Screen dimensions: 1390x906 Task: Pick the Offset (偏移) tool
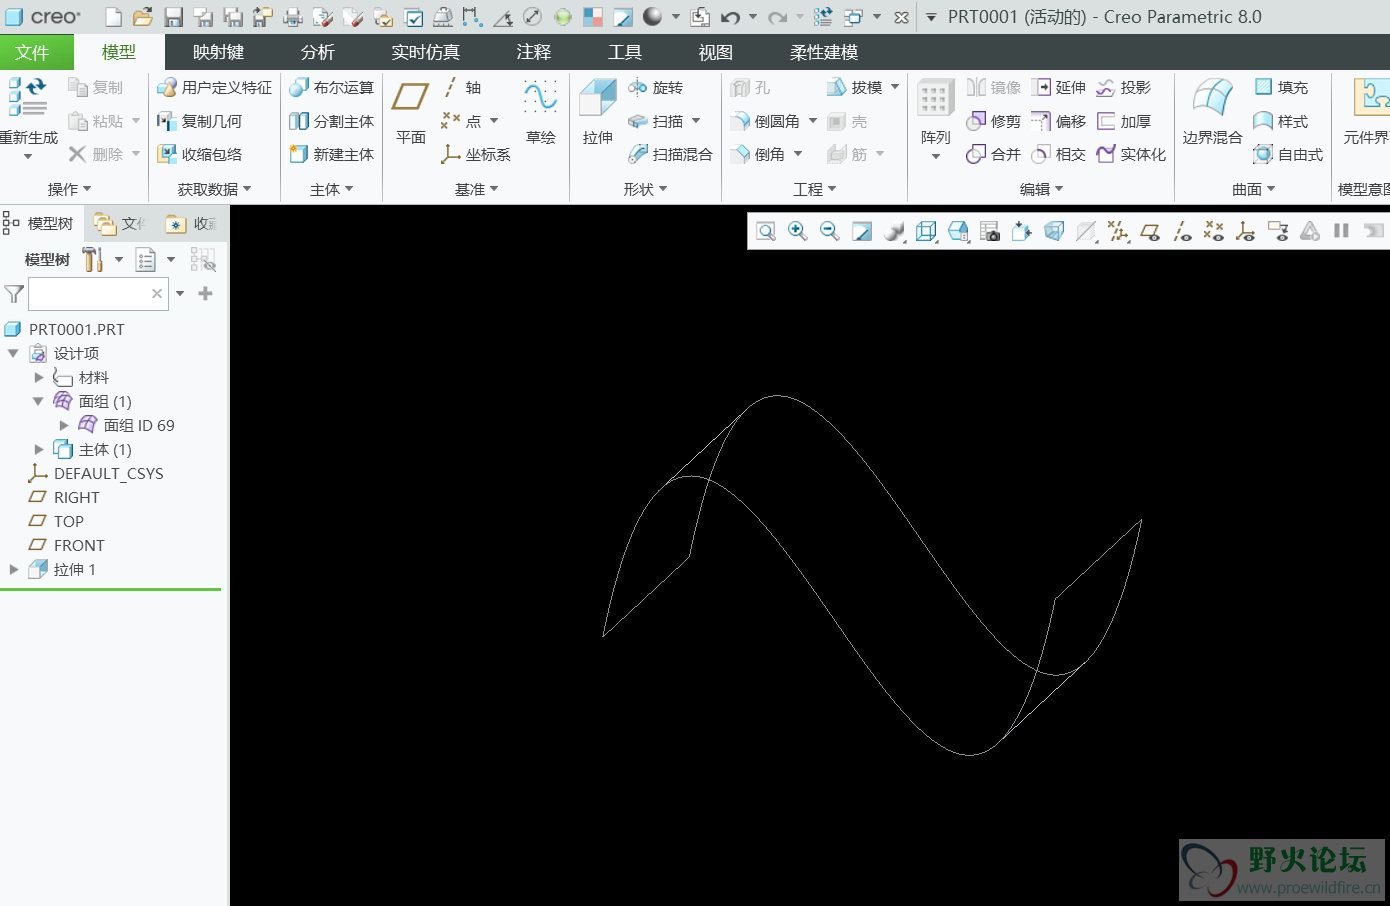click(x=1059, y=121)
